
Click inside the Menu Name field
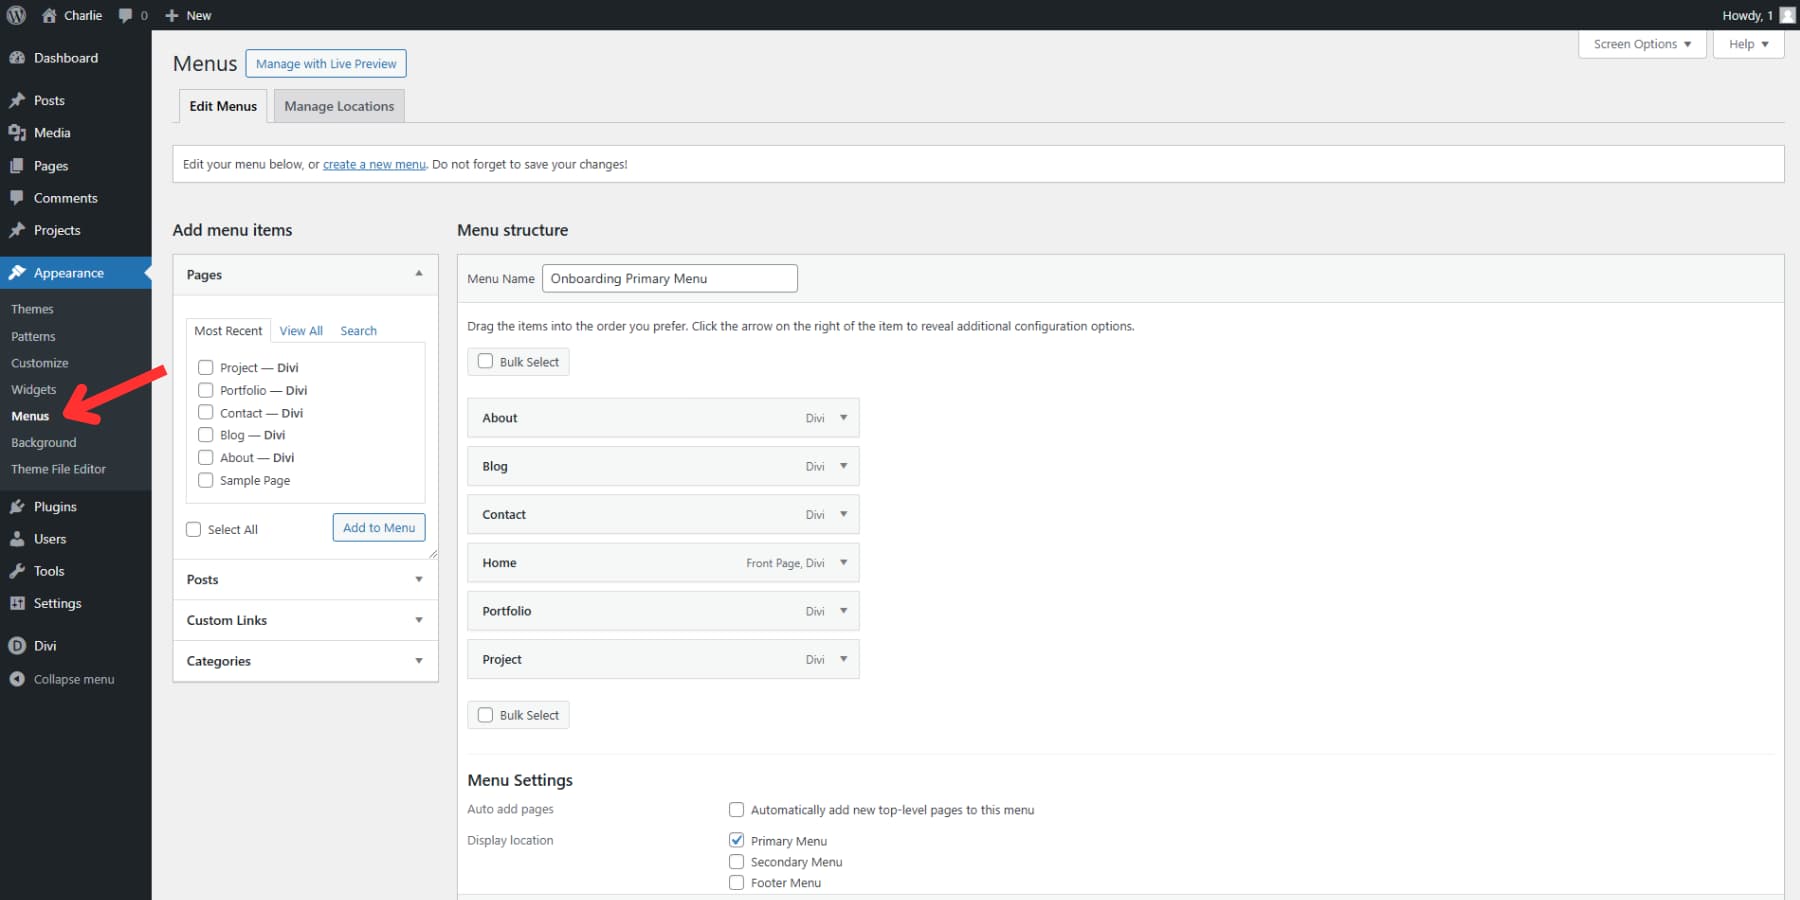[669, 278]
